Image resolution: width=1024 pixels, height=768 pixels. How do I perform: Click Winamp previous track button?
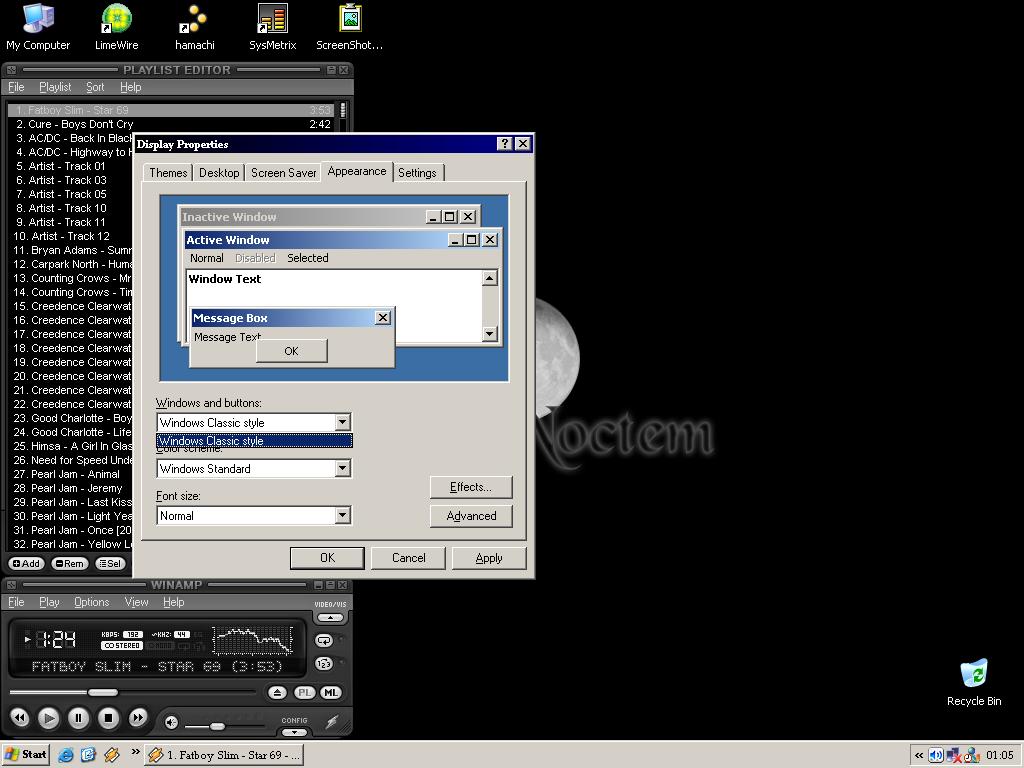click(x=20, y=718)
